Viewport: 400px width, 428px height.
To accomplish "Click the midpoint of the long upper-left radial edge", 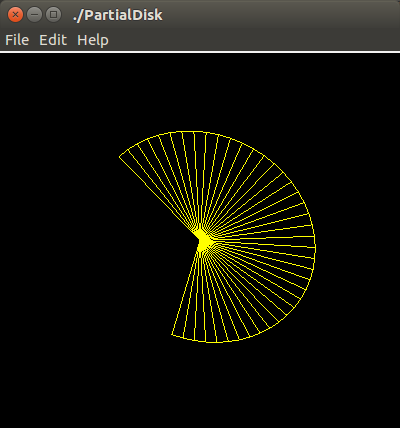I will click(160, 198).
